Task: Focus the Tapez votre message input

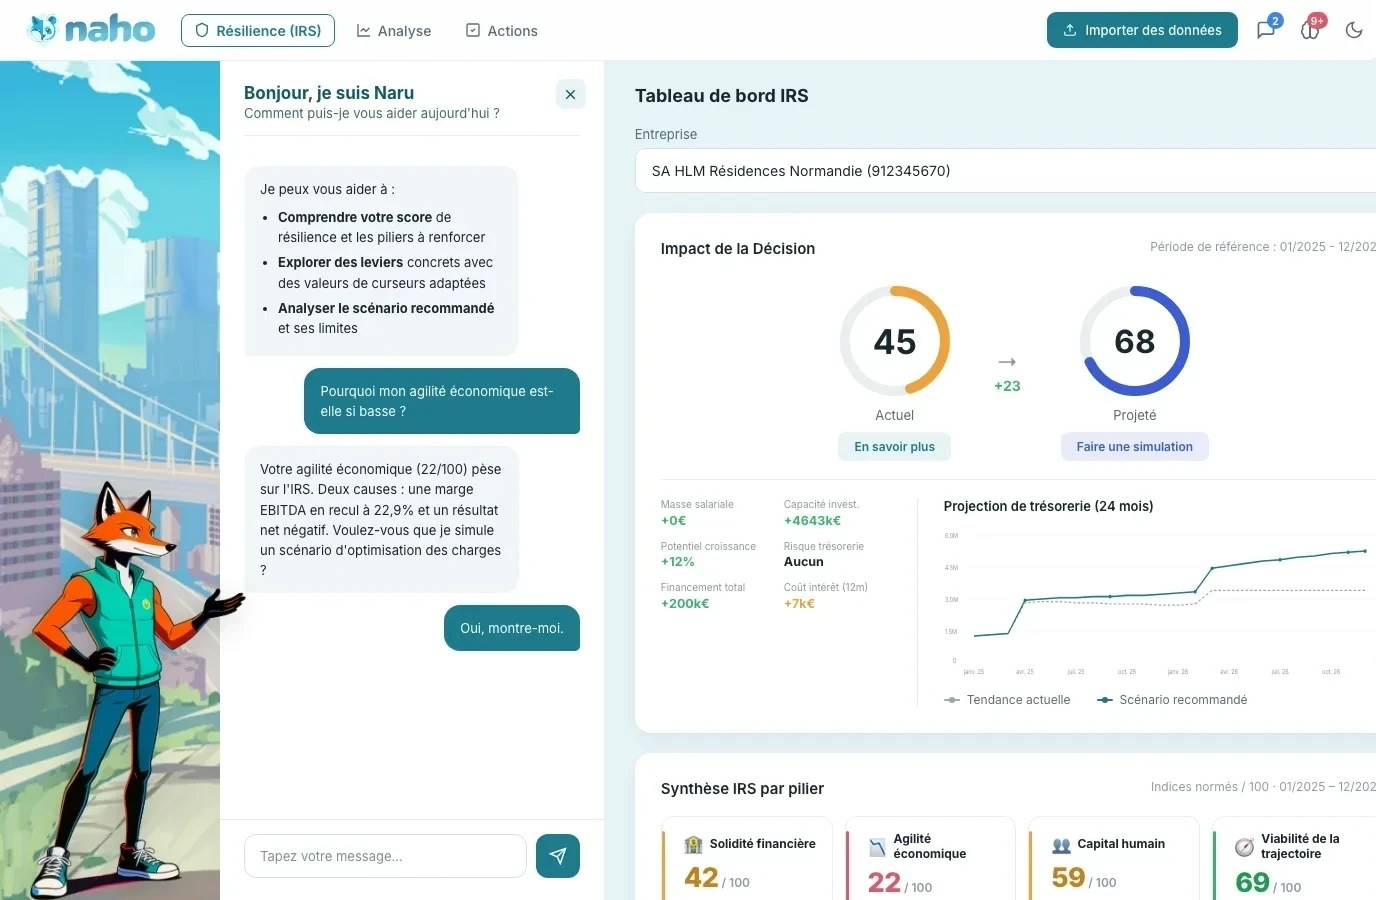Action: [x=385, y=856]
